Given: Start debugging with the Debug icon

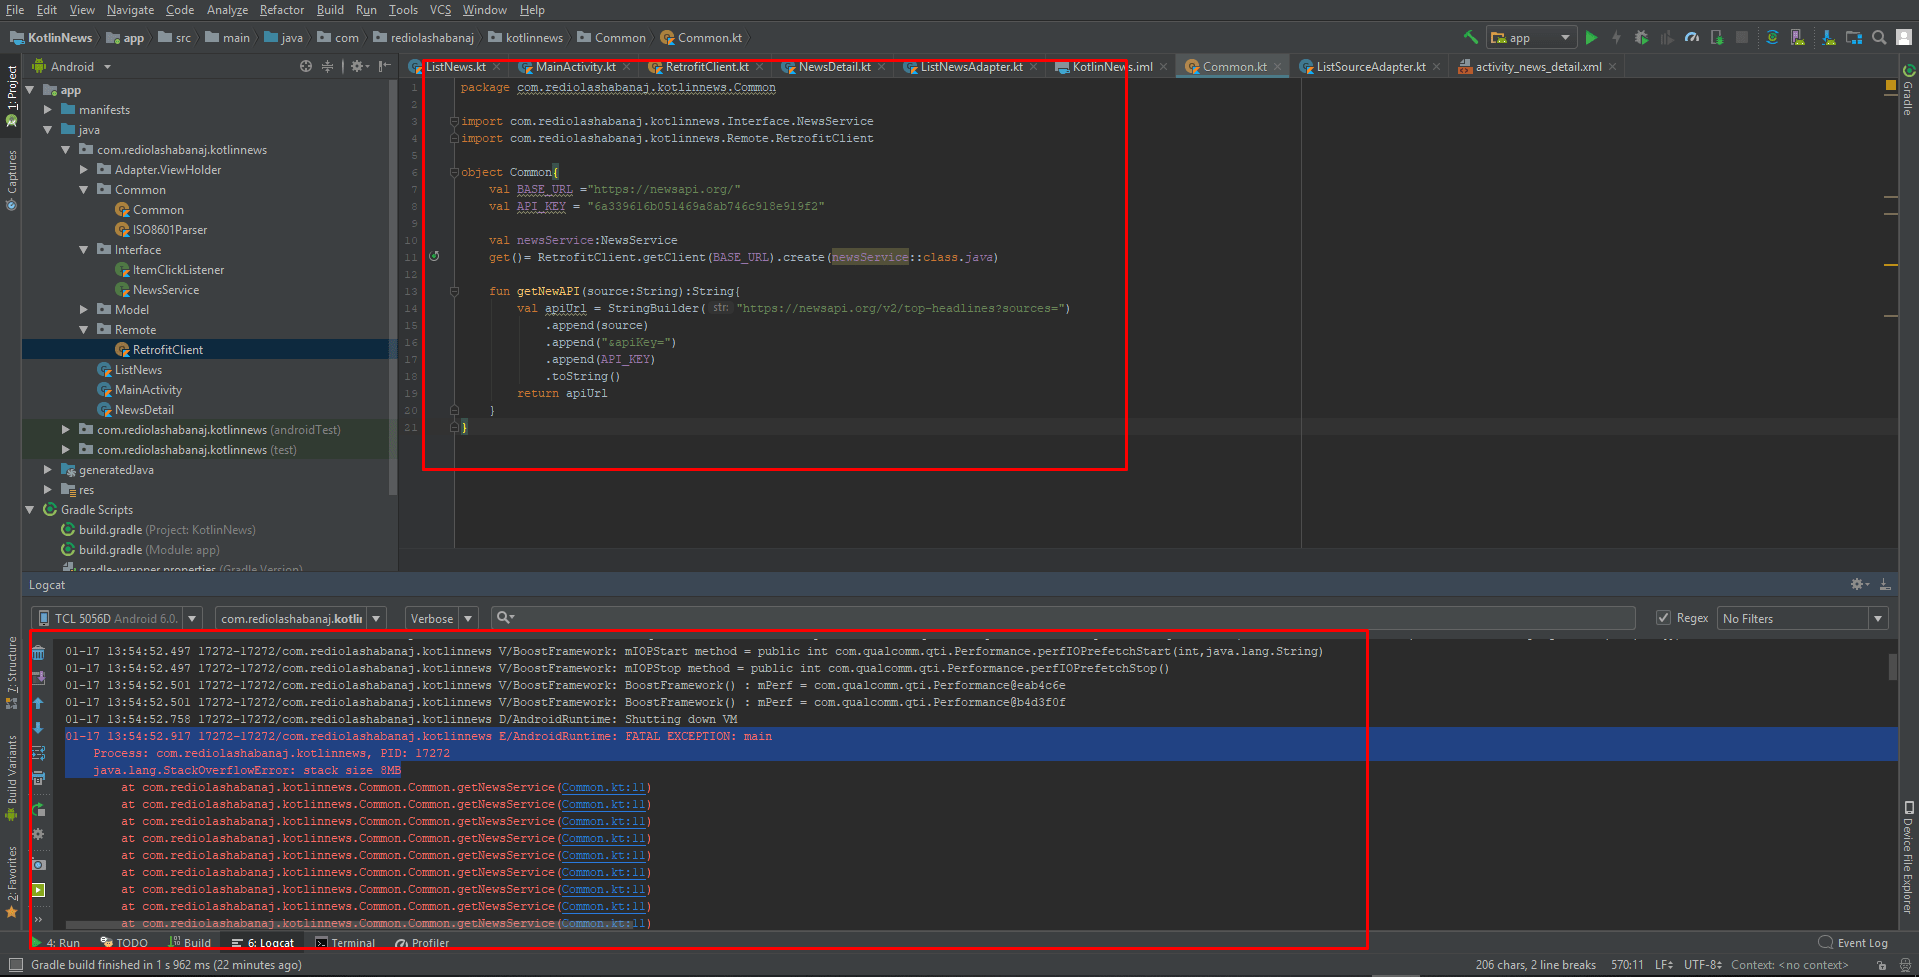Looking at the screenshot, I should (x=1641, y=37).
